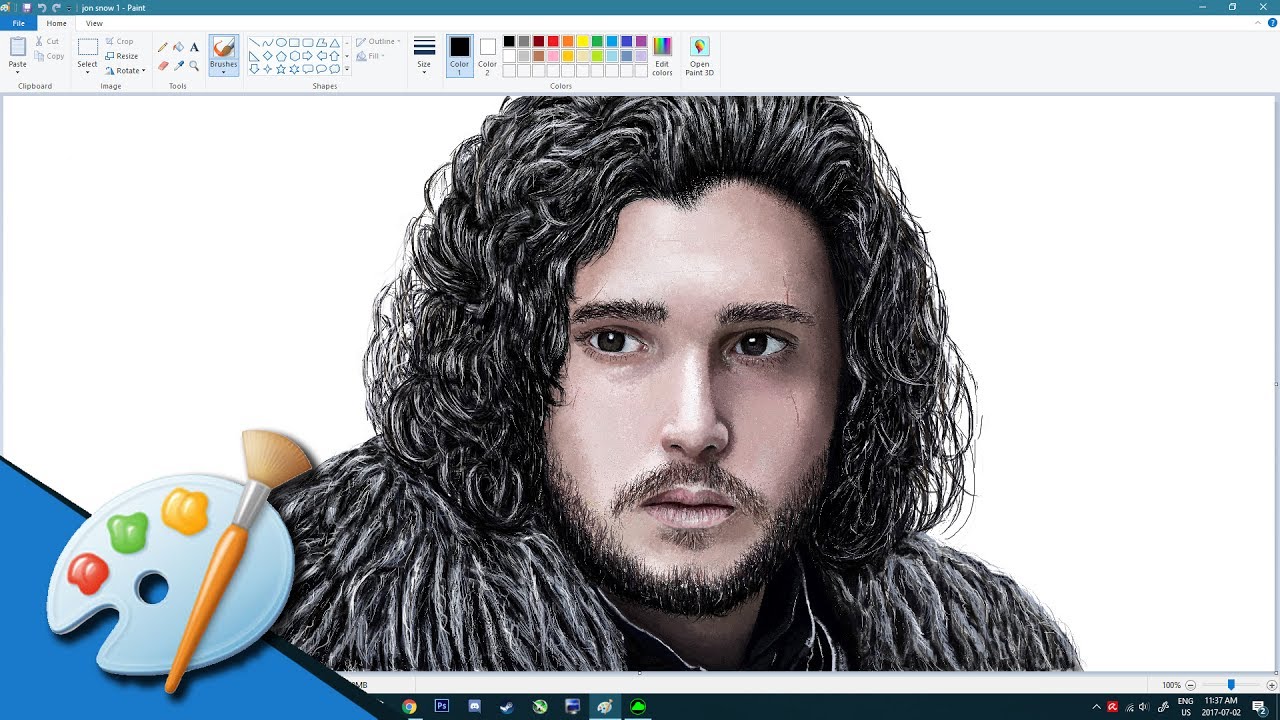
Task: Pick the purple color swatch
Action: point(641,41)
